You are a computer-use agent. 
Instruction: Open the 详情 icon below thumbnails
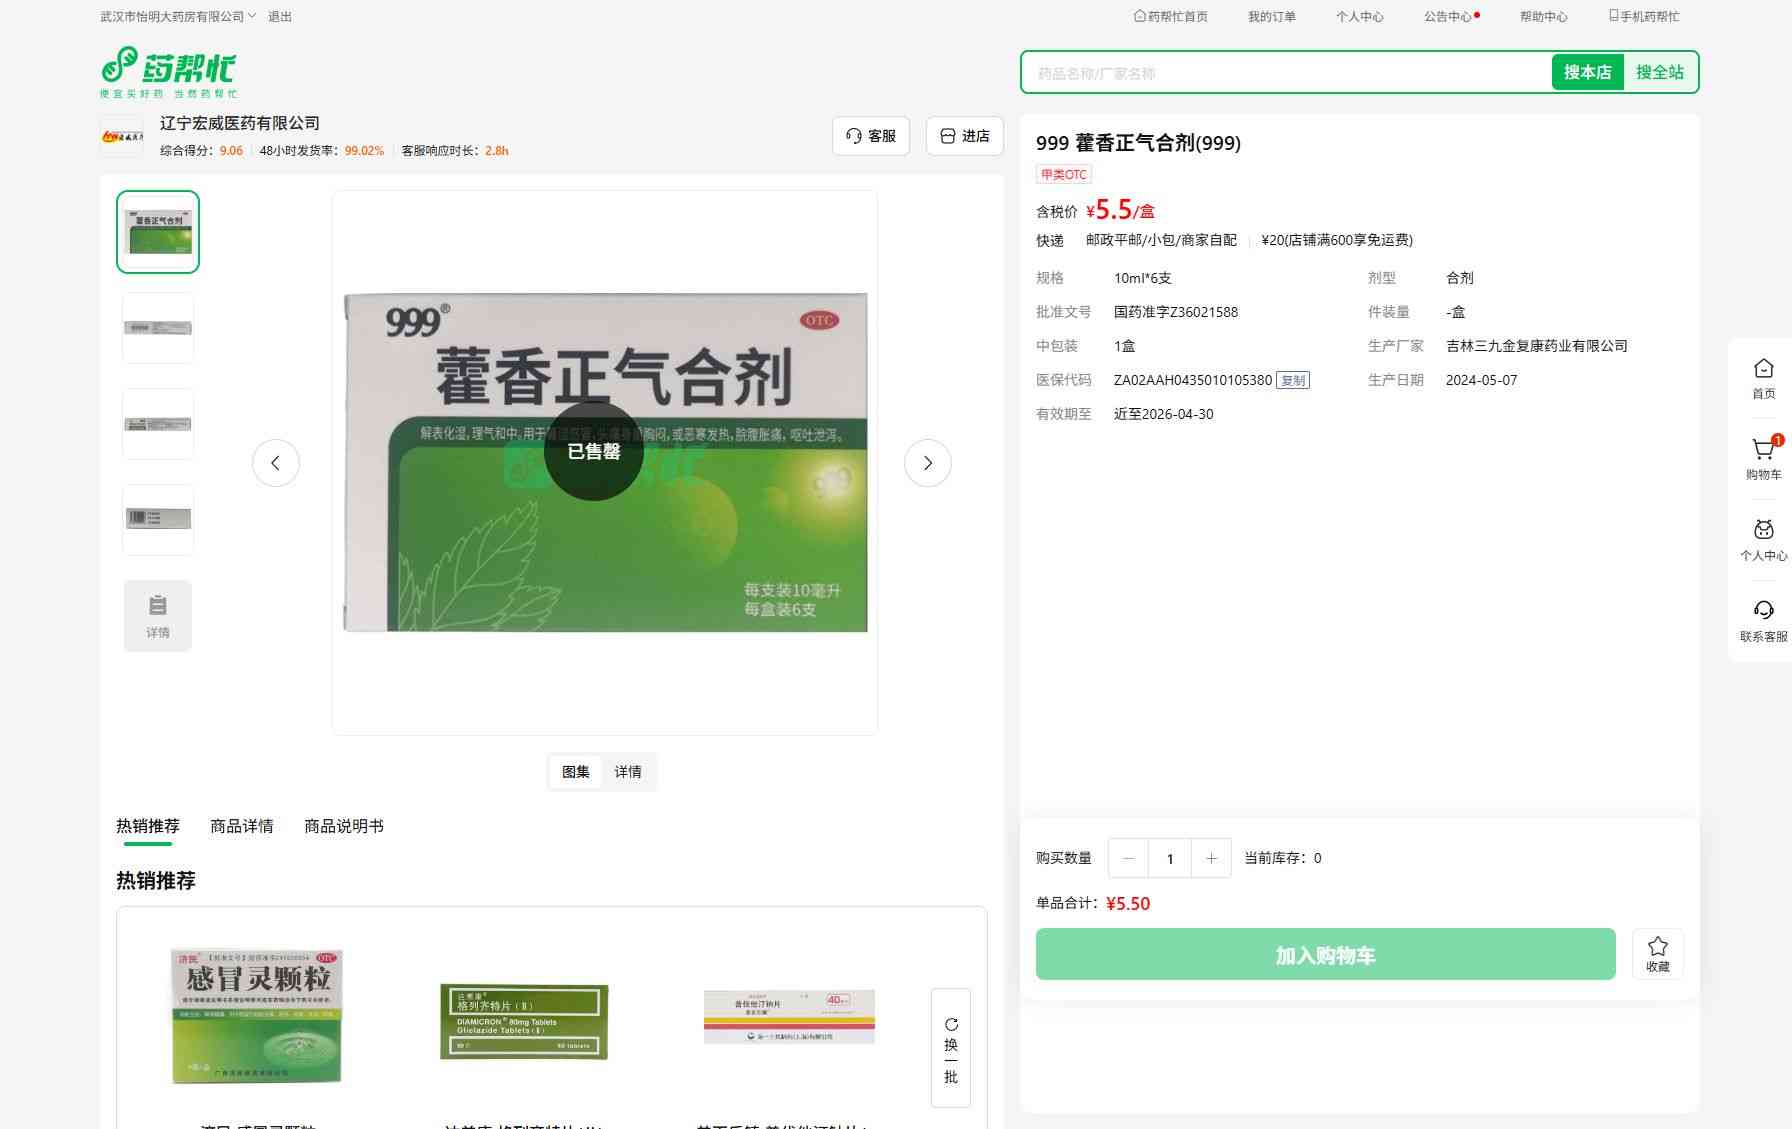[158, 616]
